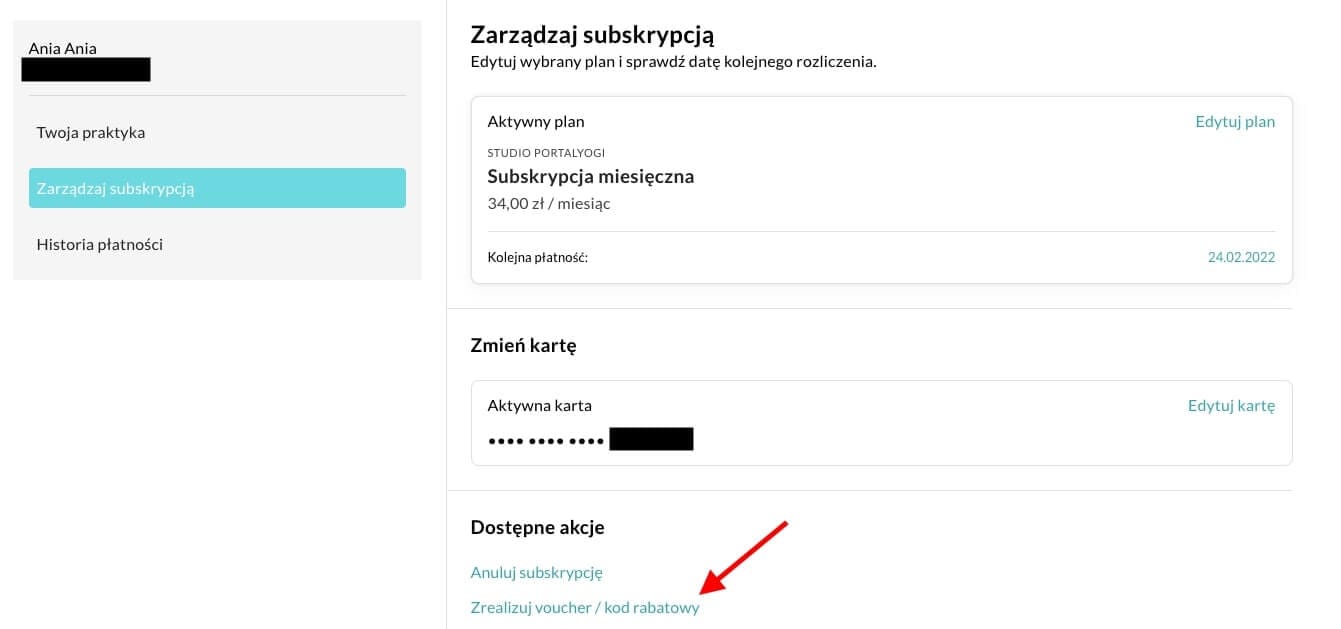
Task: Click the 34,00 zł / miesiąc price
Action: pos(548,204)
